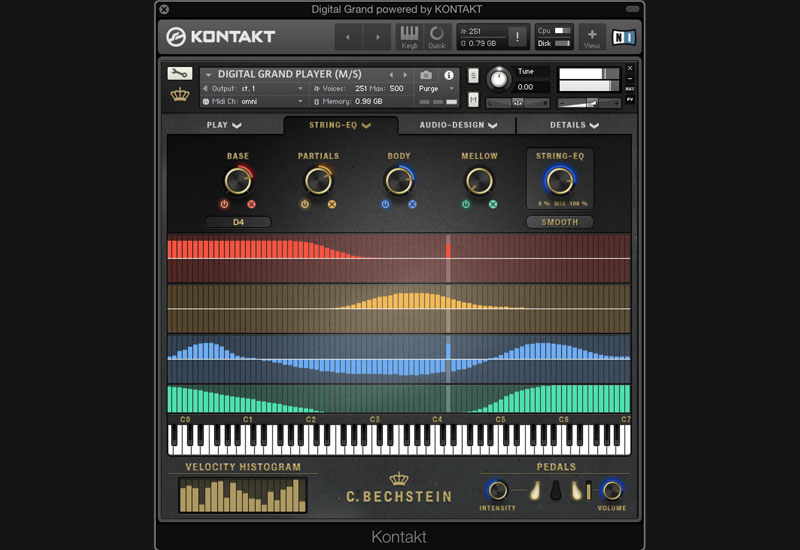Switch to the STRING-EQ tab
The image size is (800, 550).
[x=340, y=125]
